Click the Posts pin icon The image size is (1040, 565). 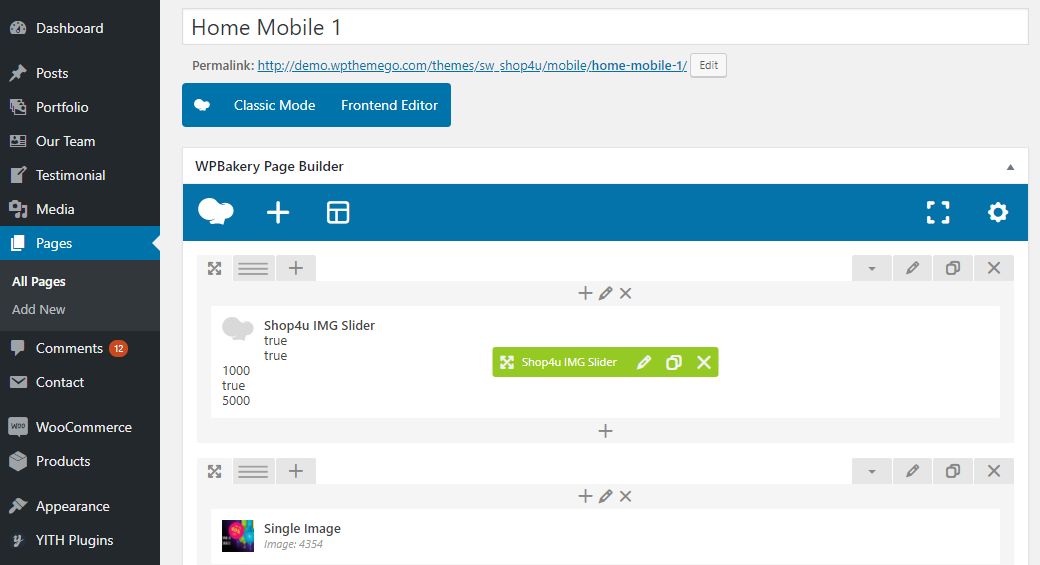pyautogui.click(x=18, y=73)
